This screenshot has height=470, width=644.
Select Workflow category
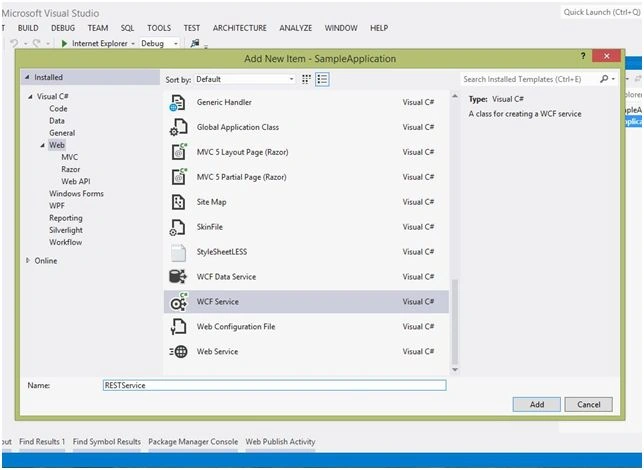(65, 242)
